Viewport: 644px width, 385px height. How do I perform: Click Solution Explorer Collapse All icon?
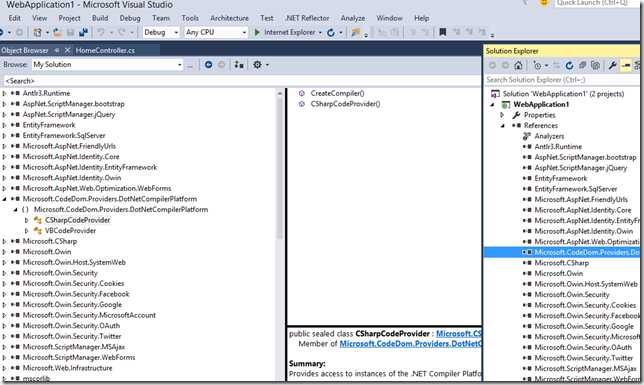pyautogui.click(x=582, y=65)
